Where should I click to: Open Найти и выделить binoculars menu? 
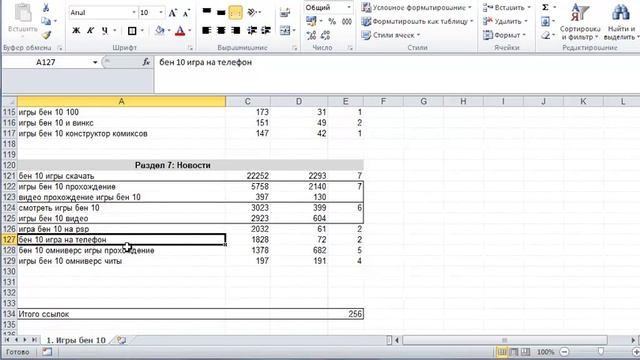pyautogui.click(x=621, y=21)
